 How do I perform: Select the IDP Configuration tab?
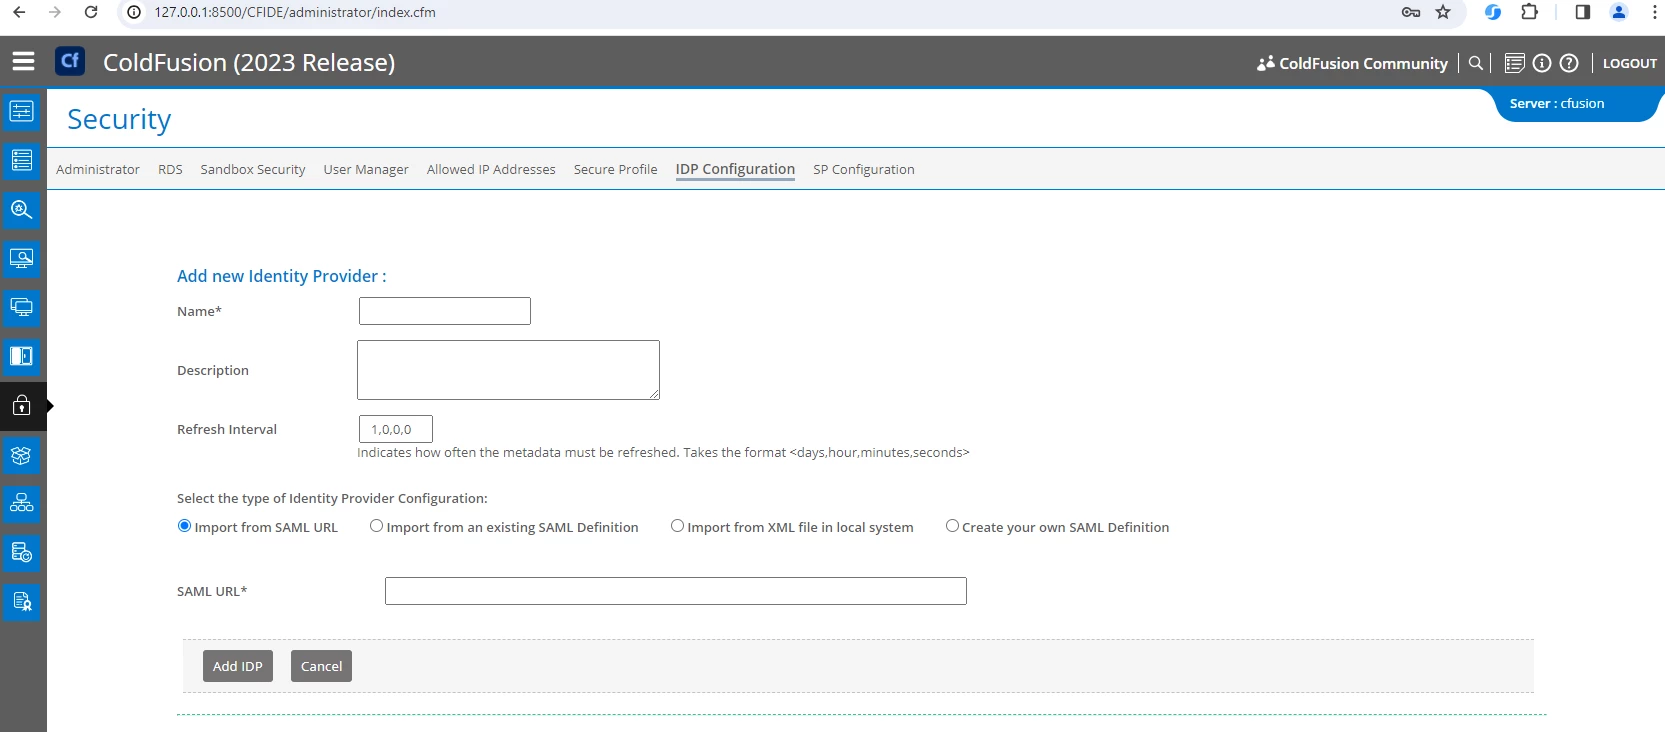(x=735, y=169)
